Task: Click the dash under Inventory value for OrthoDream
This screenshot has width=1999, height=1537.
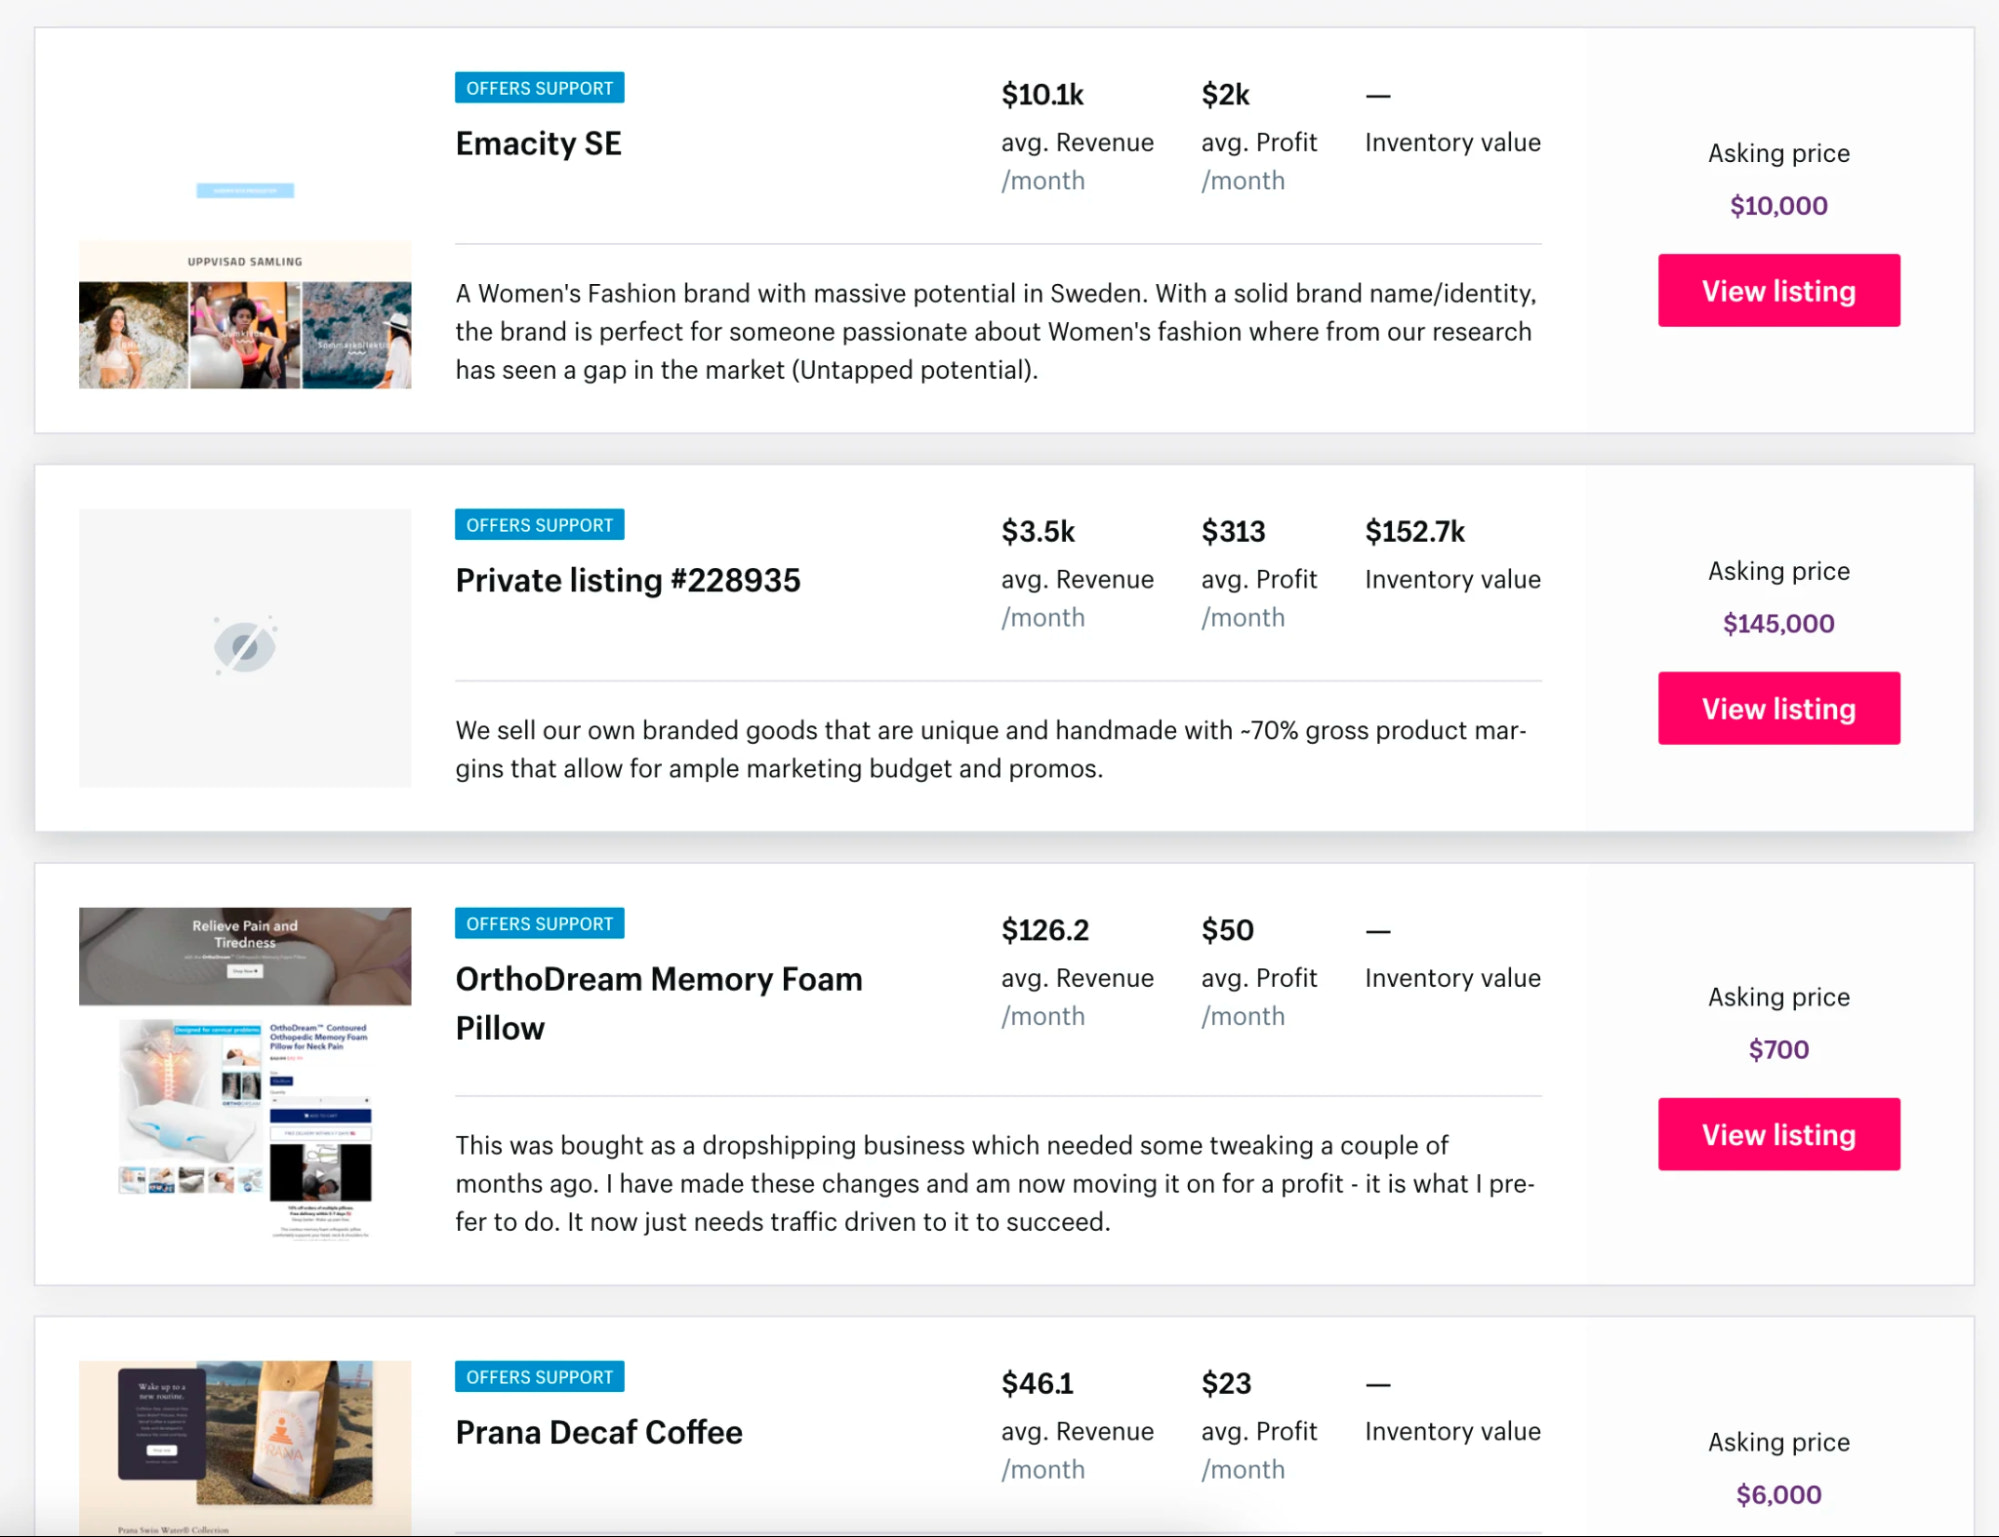Action: (1377, 930)
